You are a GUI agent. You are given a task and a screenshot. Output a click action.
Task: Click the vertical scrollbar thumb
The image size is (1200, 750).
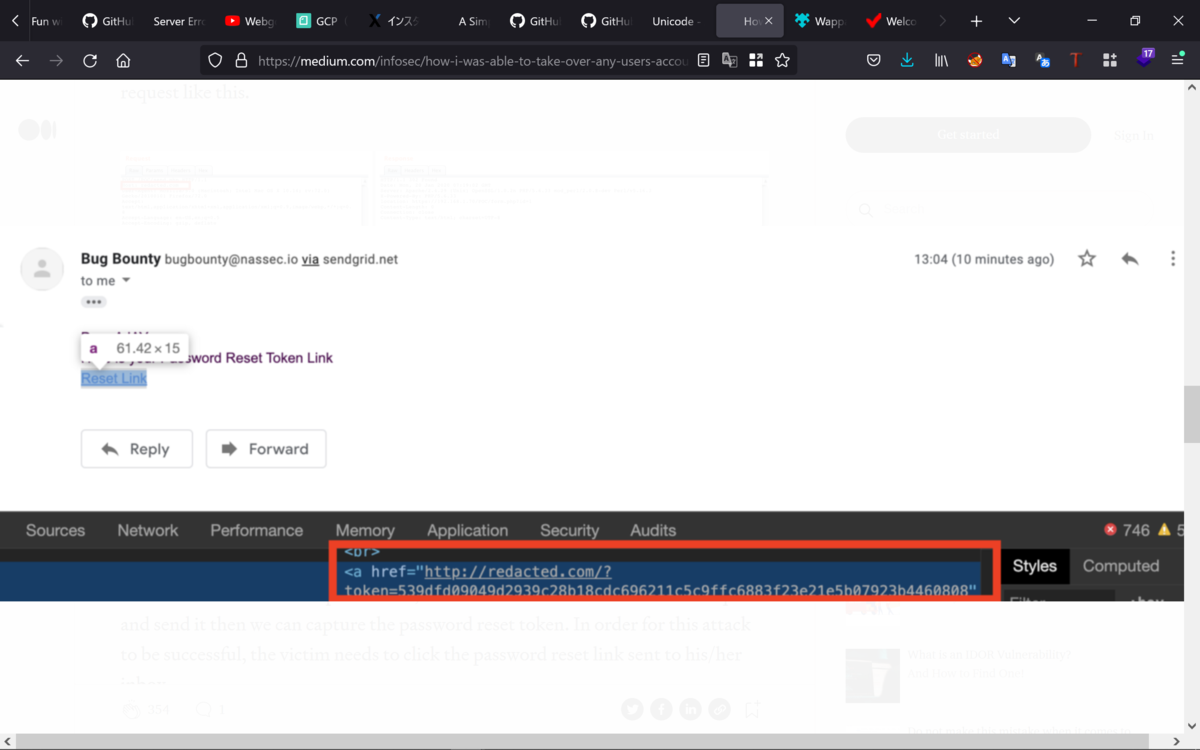(1191, 414)
